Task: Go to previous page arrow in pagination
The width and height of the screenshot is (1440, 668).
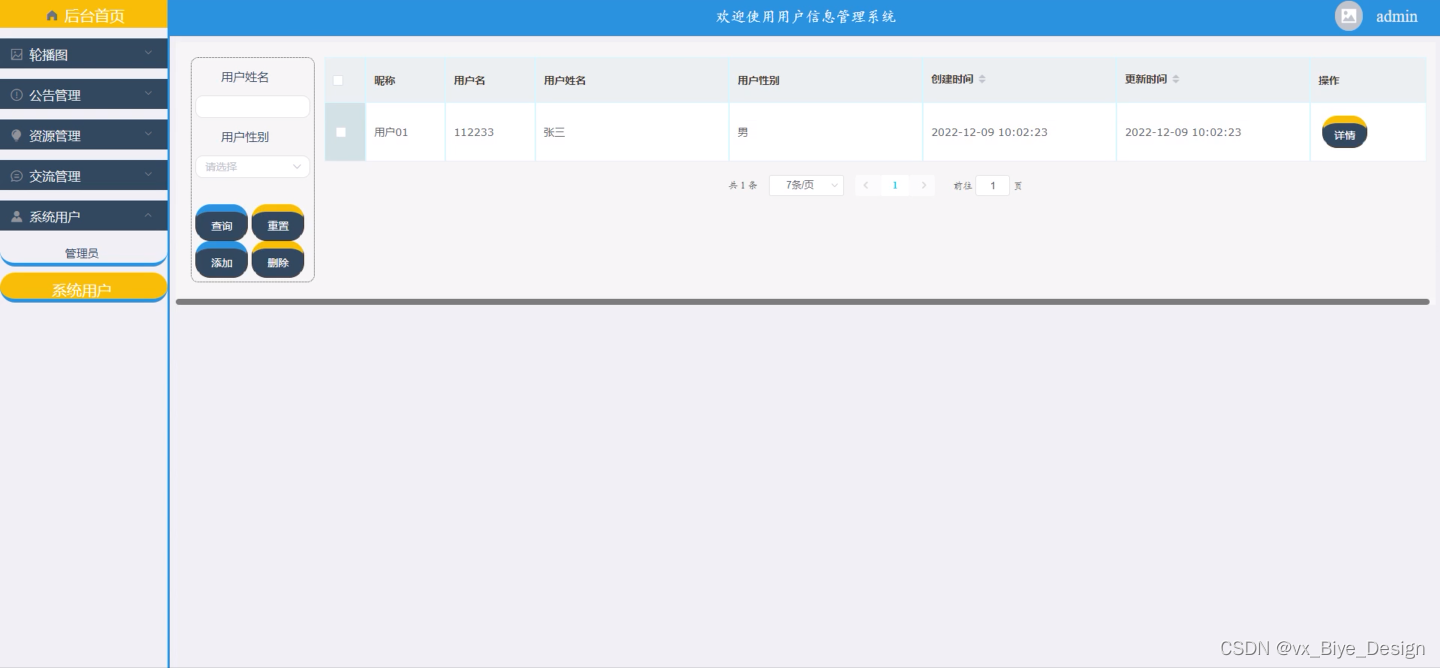Action: point(866,185)
